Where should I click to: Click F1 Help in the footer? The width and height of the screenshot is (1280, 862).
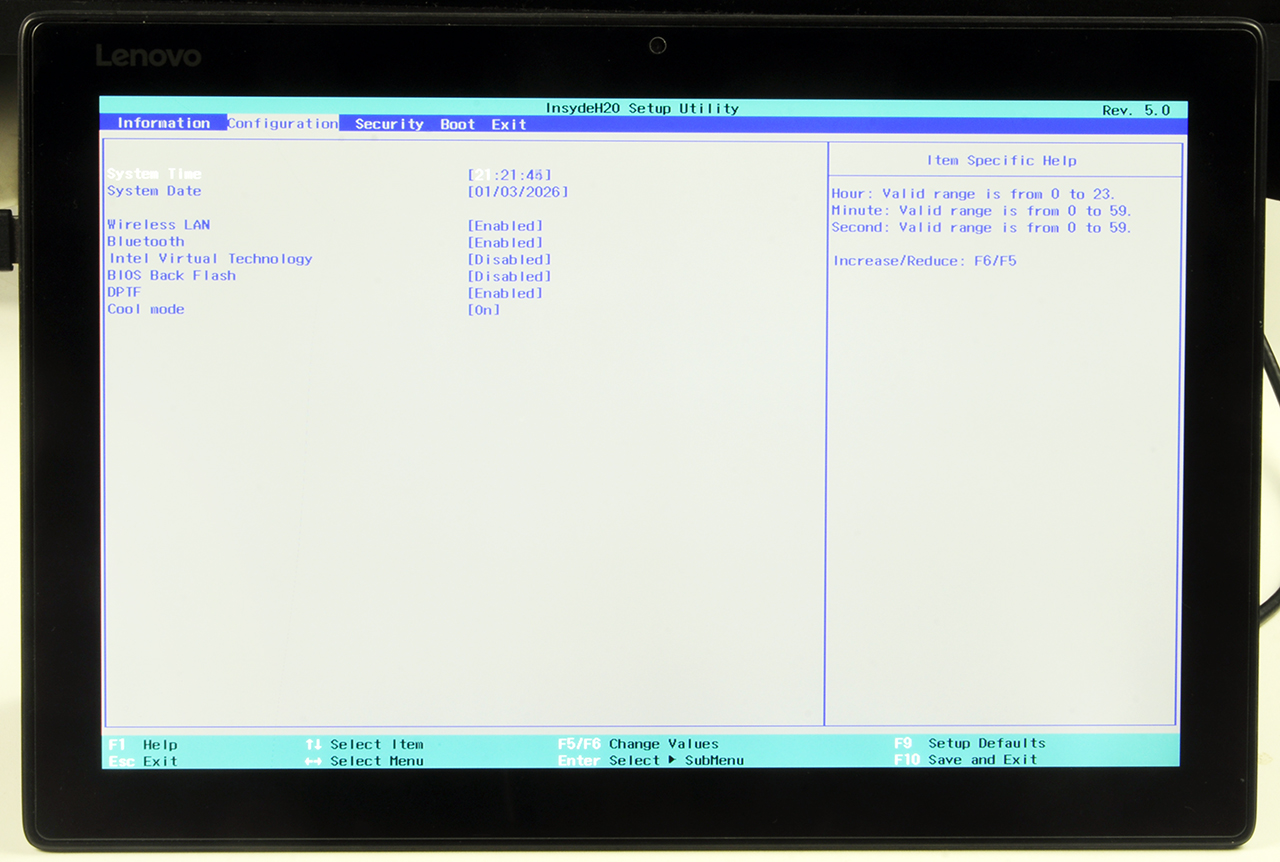click(x=142, y=744)
